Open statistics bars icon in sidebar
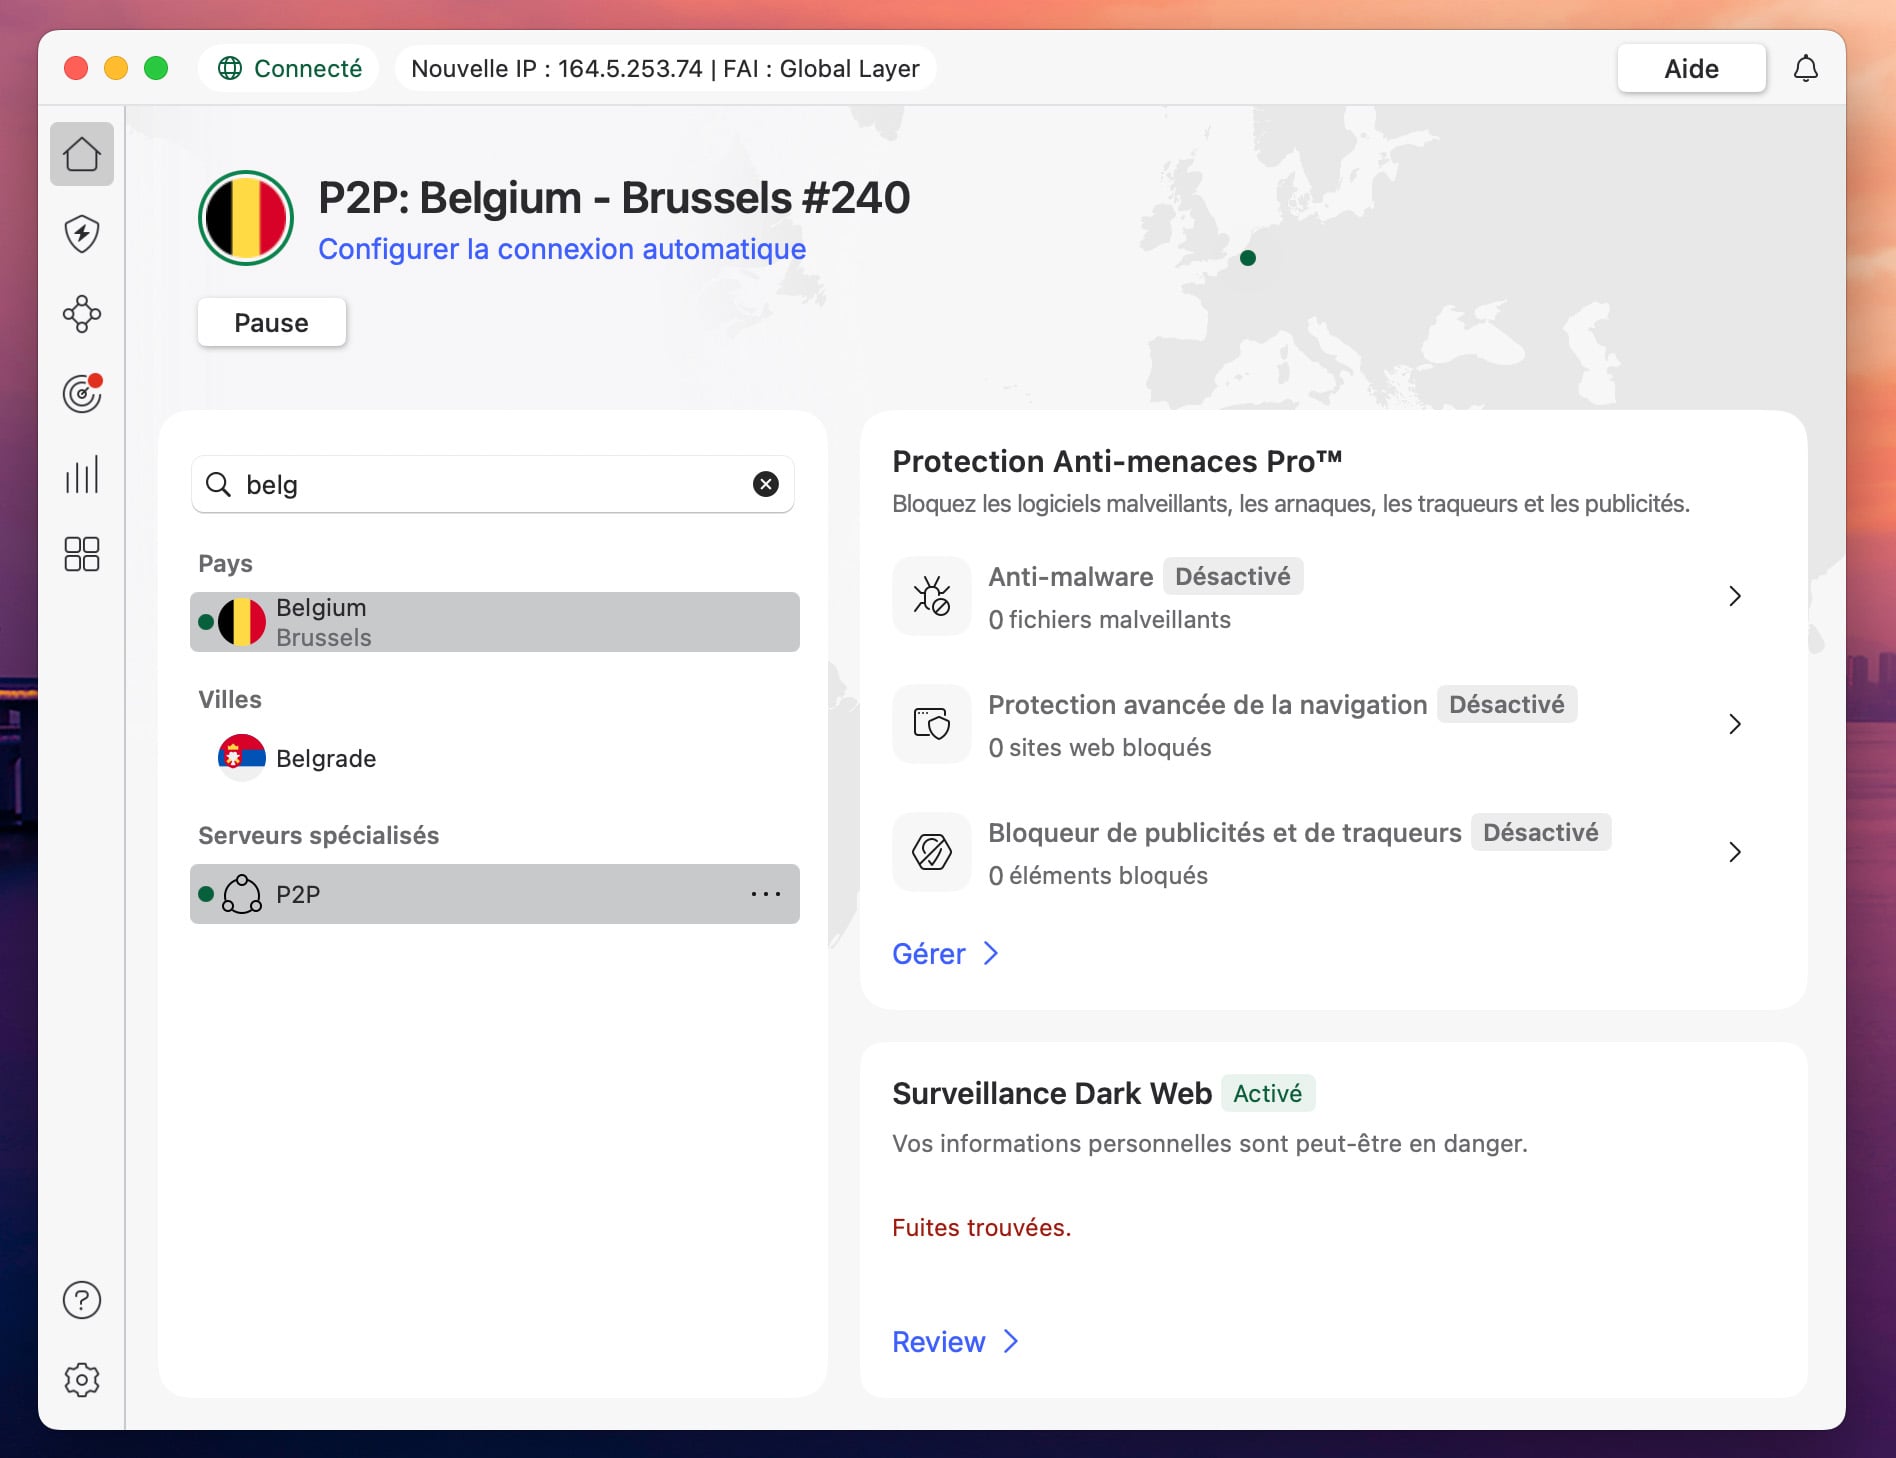Screen dimensions: 1896x1458 pyautogui.click(x=82, y=474)
